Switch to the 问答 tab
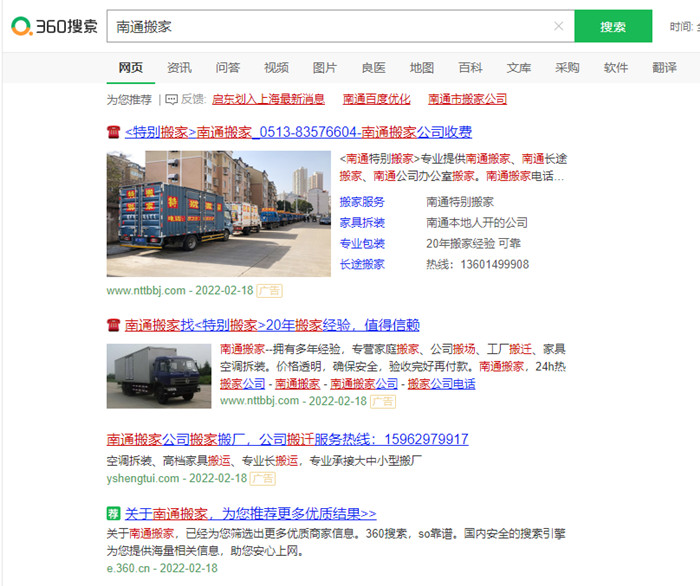This screenshot has width=700, height=586. 228,68
